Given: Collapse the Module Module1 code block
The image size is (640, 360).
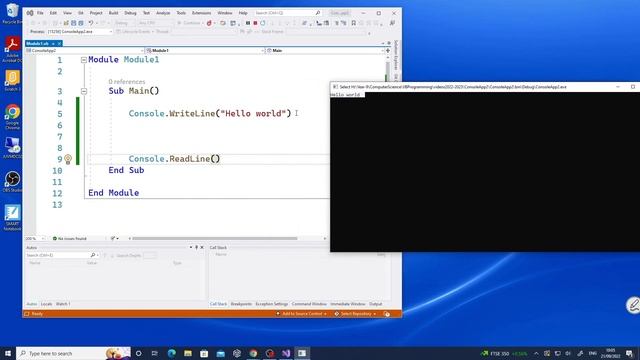Looking at the screenshot, I should point(84,60).
